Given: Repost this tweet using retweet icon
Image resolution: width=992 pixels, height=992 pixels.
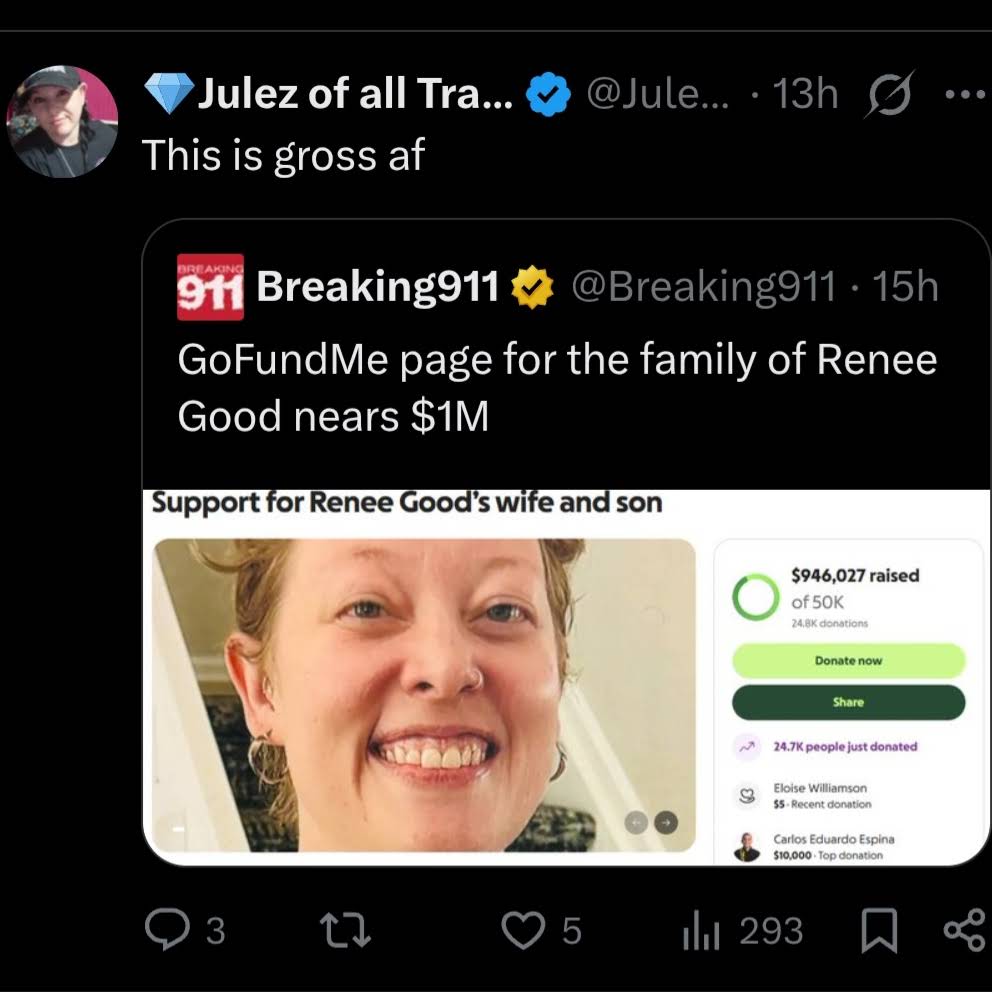Looking at the screenshot, I should pyautogui.click(x=345, y=930).
